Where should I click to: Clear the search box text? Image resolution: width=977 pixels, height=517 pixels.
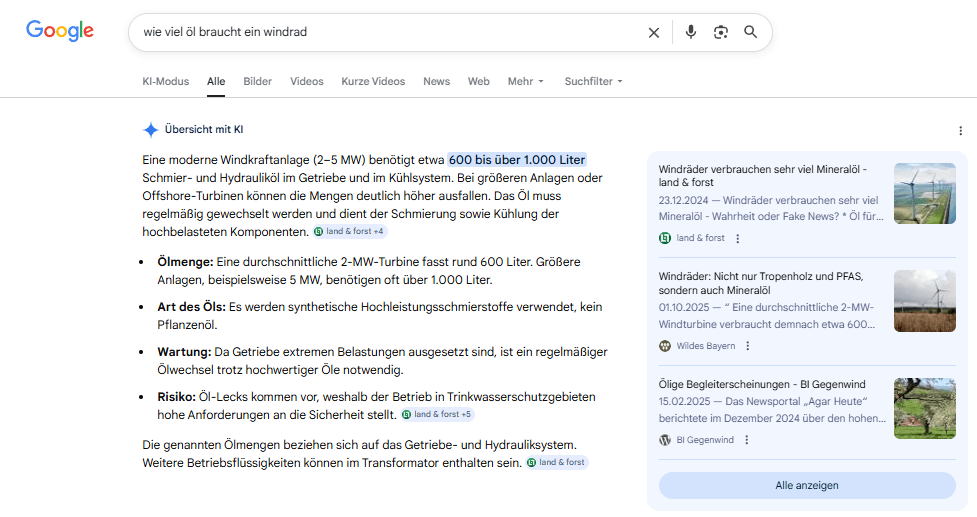click(654, 32)
